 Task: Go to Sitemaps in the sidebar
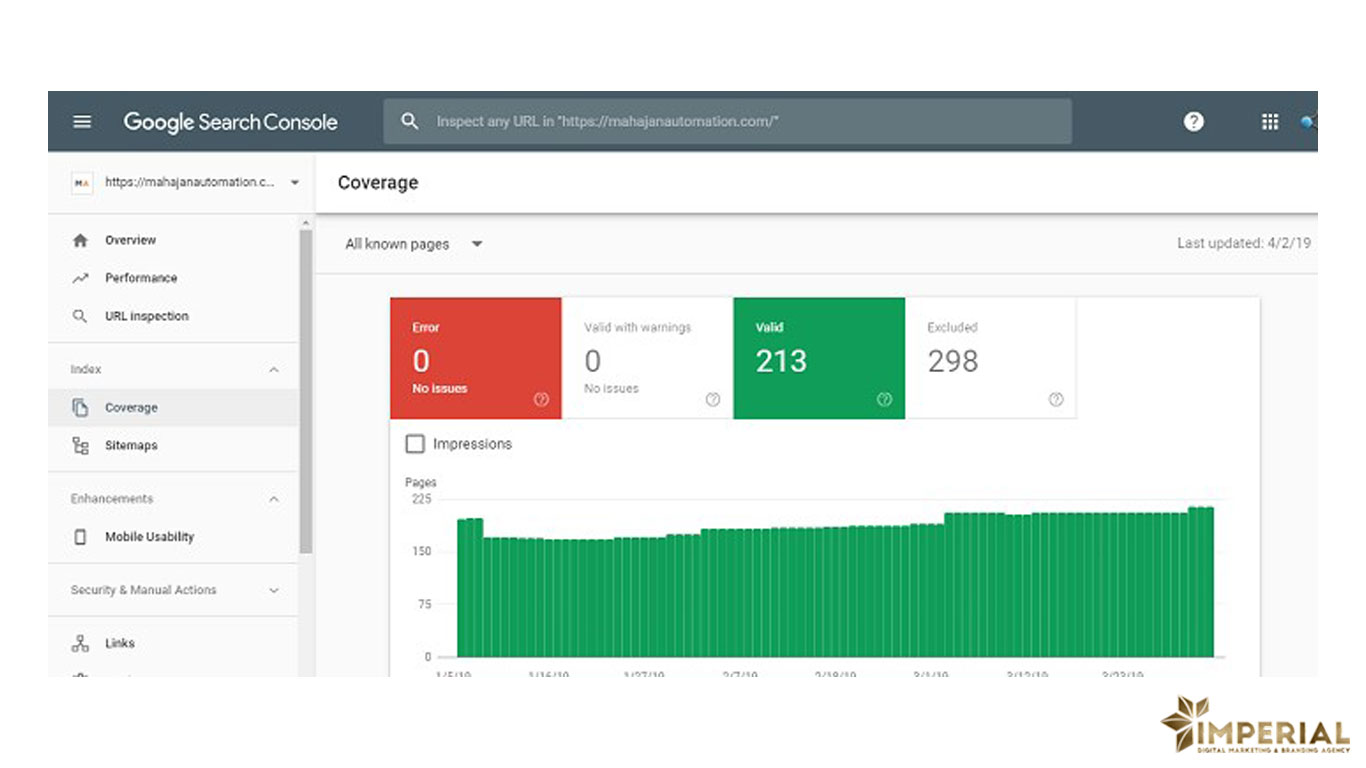pos(131,446)
